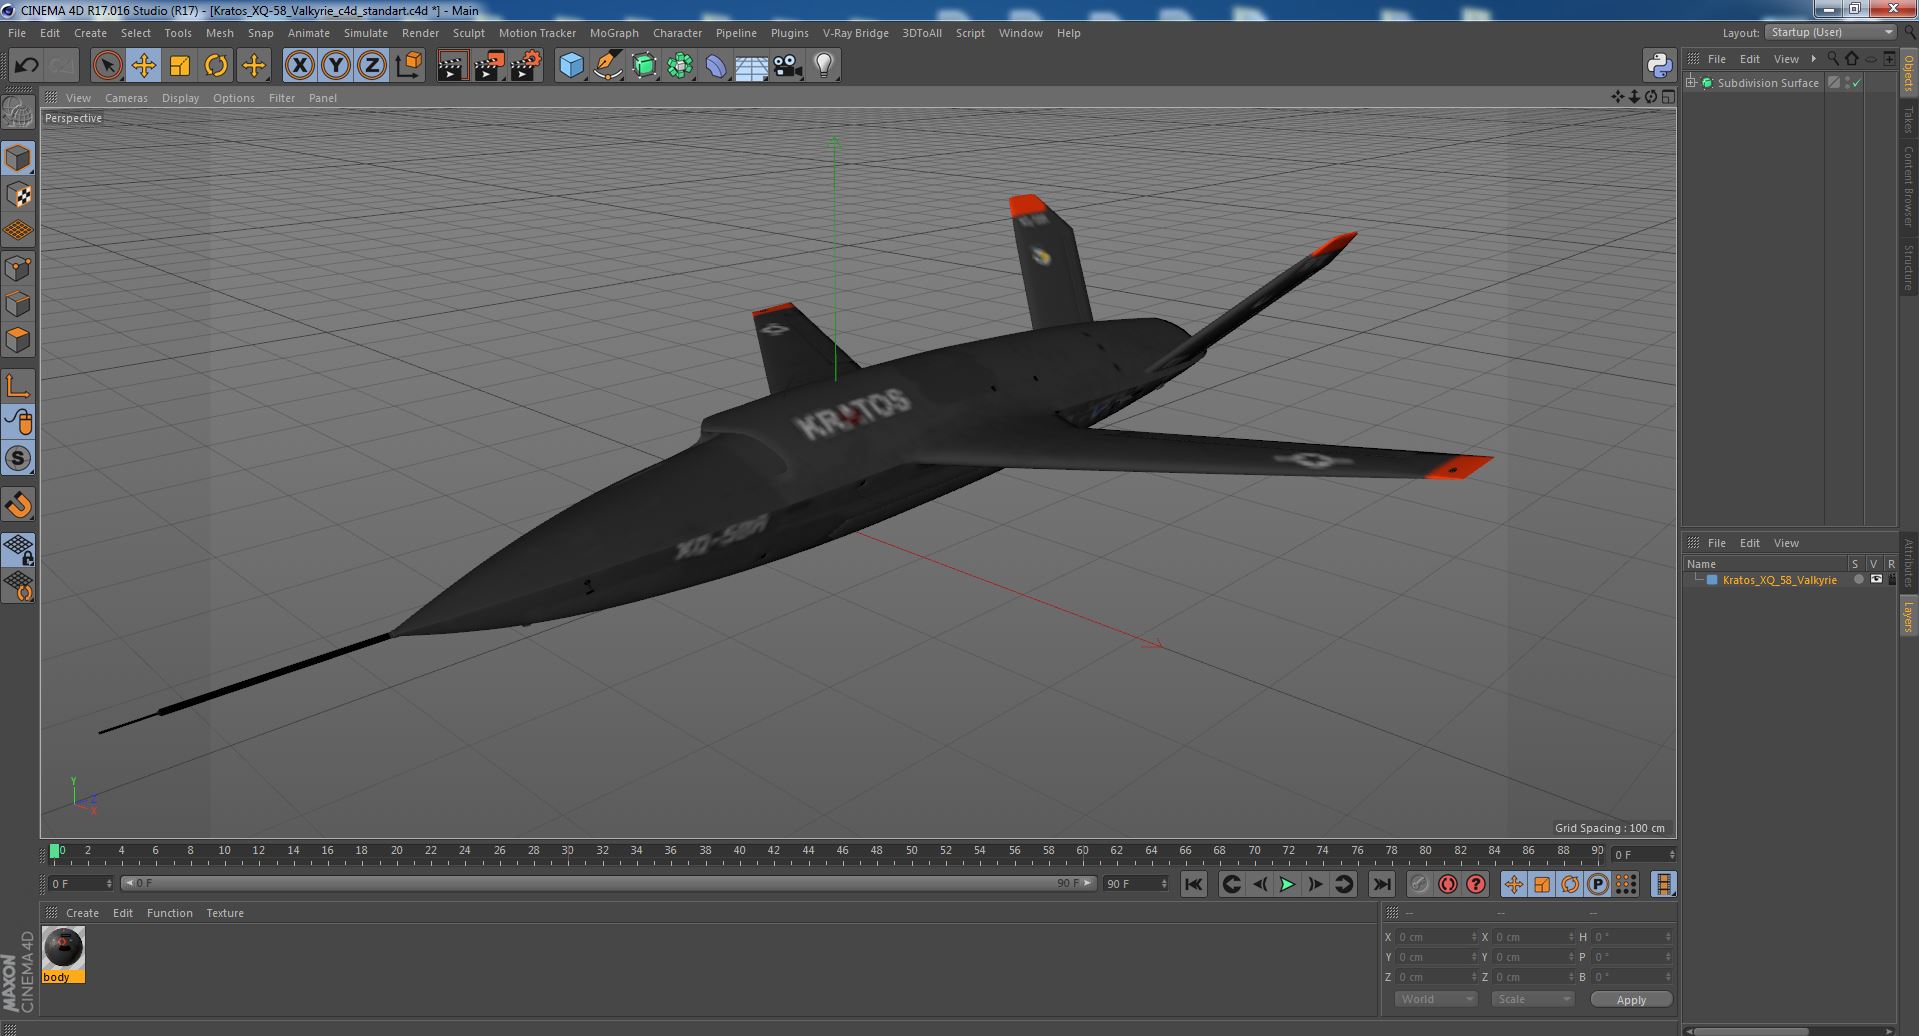Toggle viewport maximize icon
Viewport: 1919px width, 1036px height.
pos(1668,97)
